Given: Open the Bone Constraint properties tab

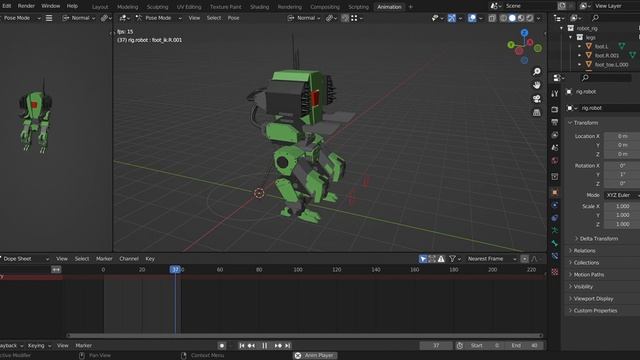Looking at the screenshot, I should [x=555, y=256].
